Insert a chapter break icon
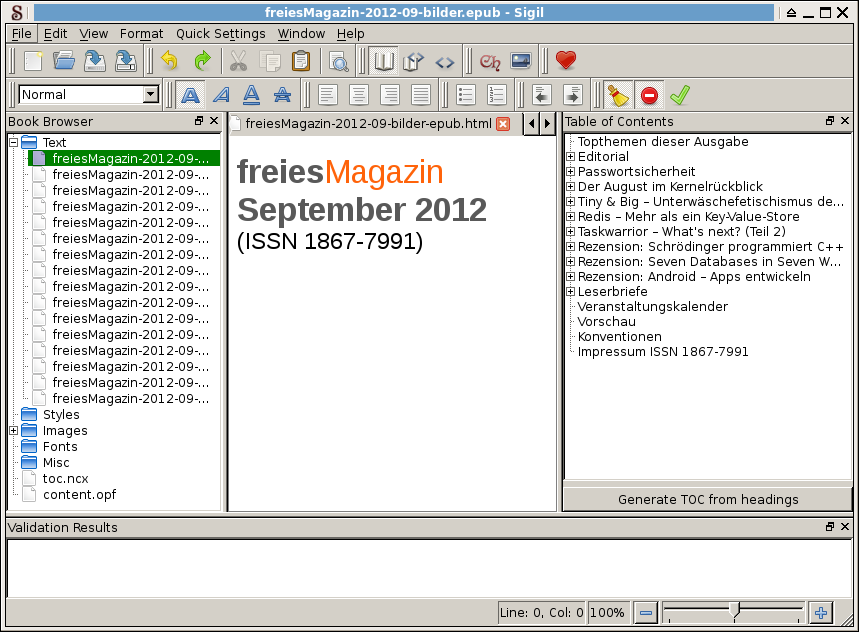 (x=490, y=62)
